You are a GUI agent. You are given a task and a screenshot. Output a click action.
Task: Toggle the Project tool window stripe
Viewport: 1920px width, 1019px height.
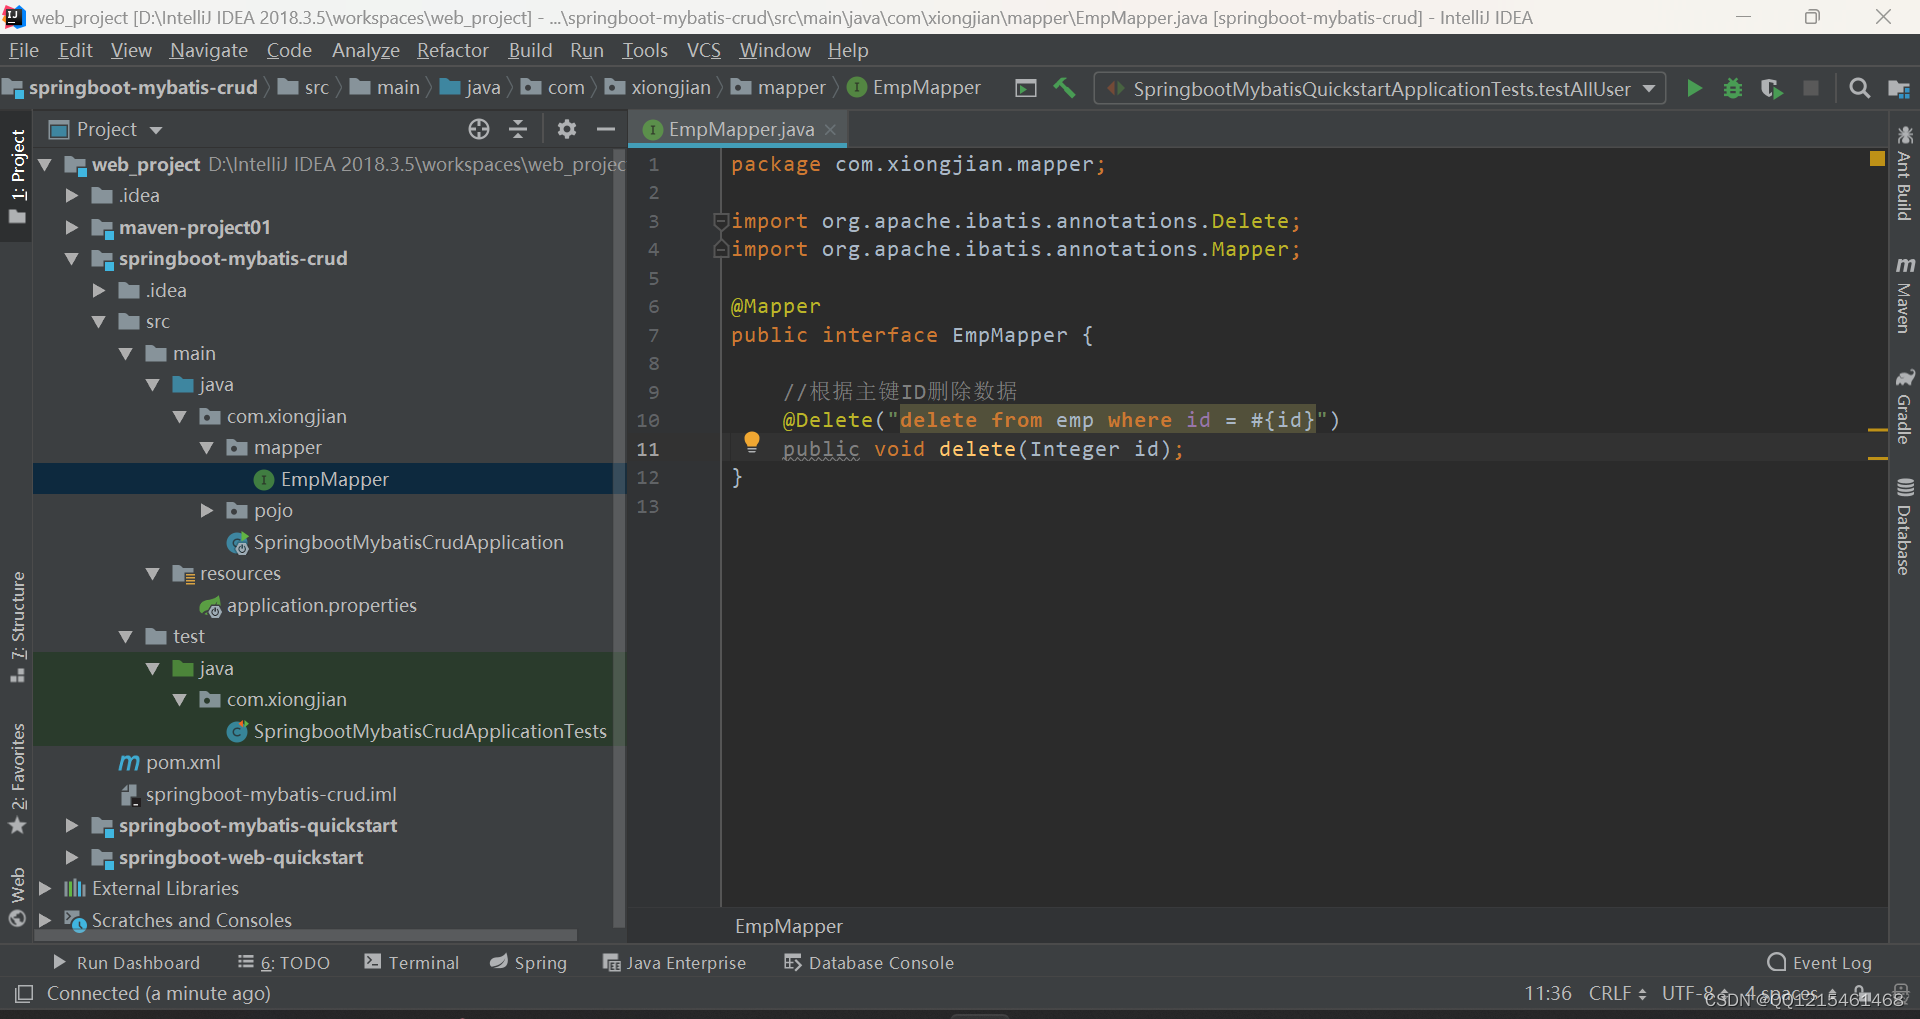click(17, 176)
